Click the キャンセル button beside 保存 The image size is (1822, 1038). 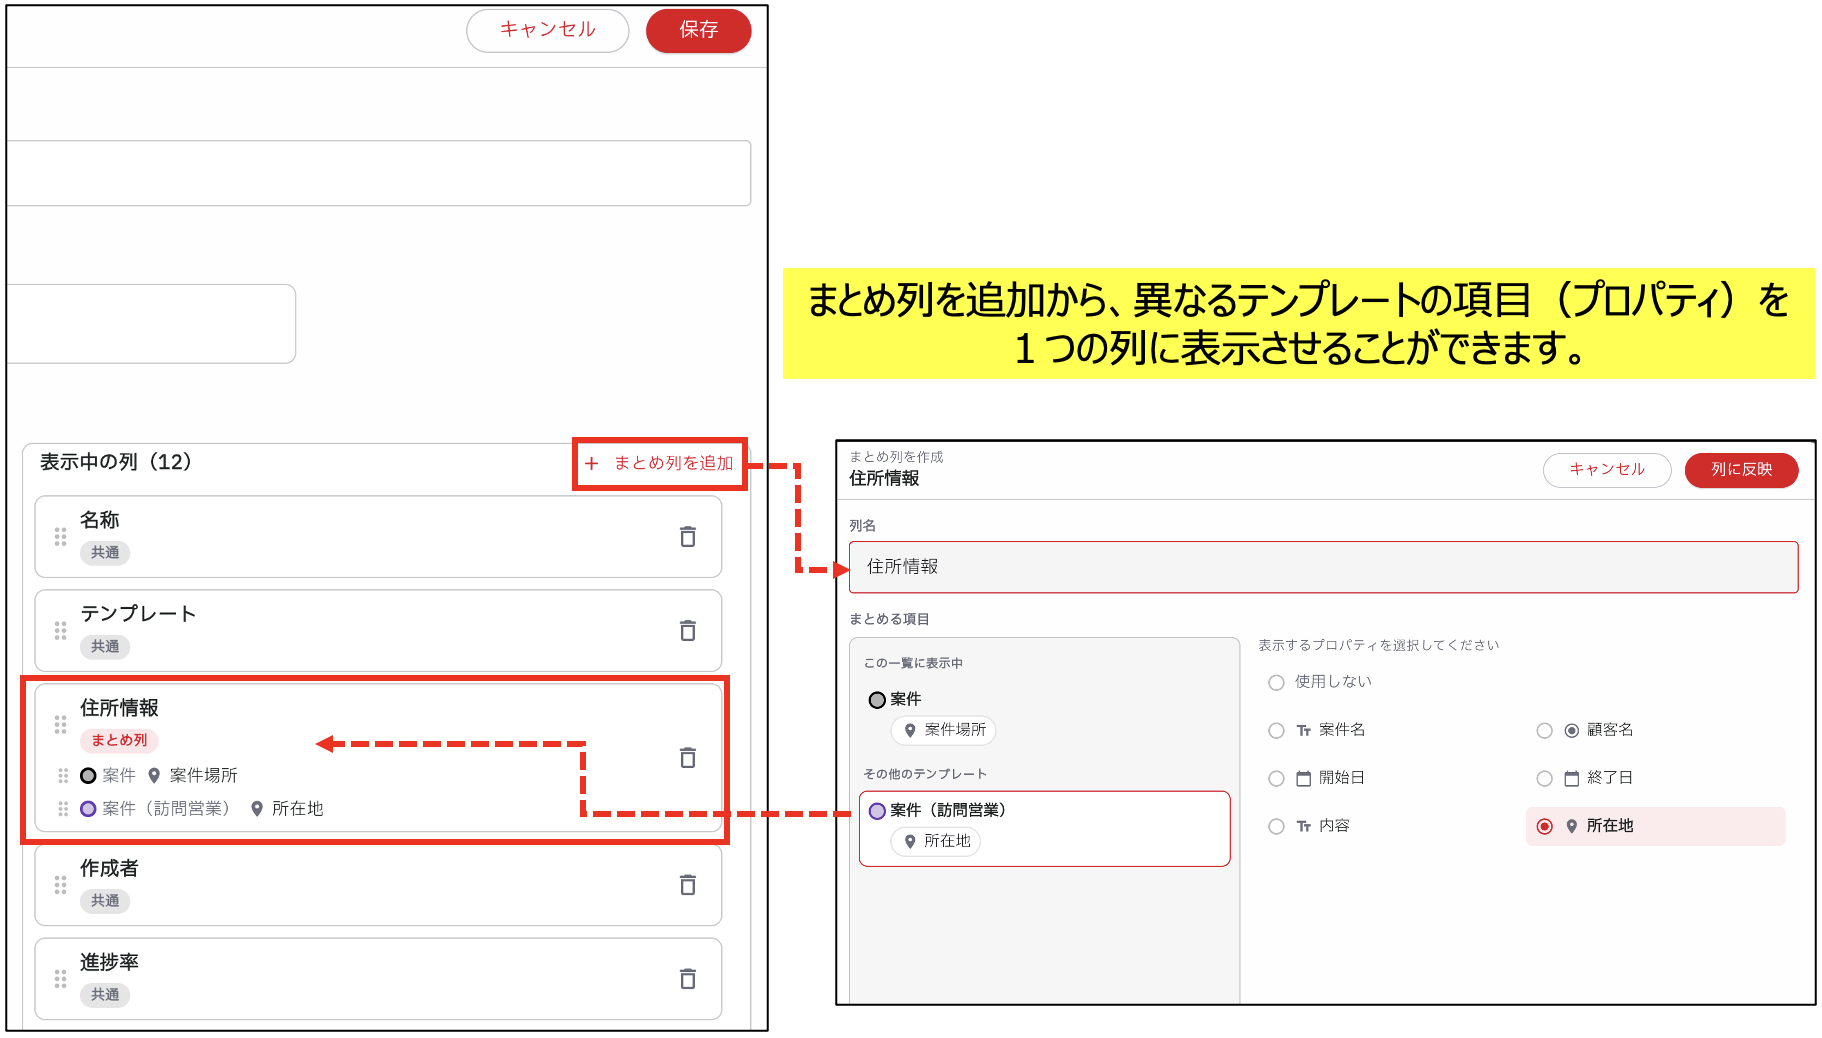548,30
